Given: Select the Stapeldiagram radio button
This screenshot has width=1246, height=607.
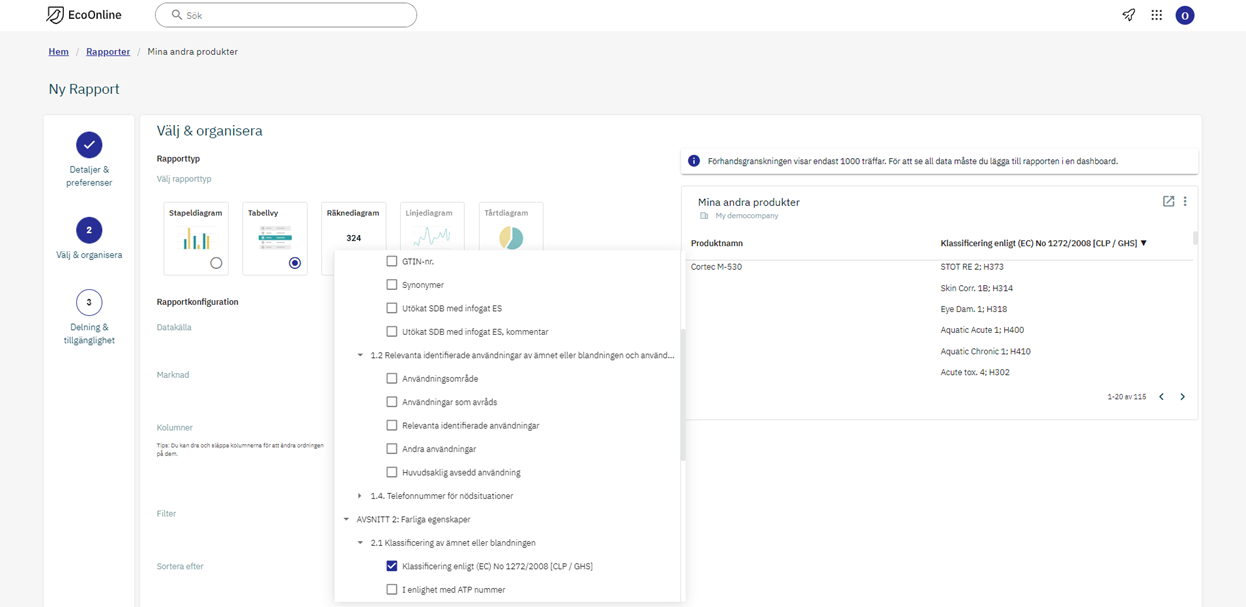Looking at the screenshot, I should coord(216,263).
